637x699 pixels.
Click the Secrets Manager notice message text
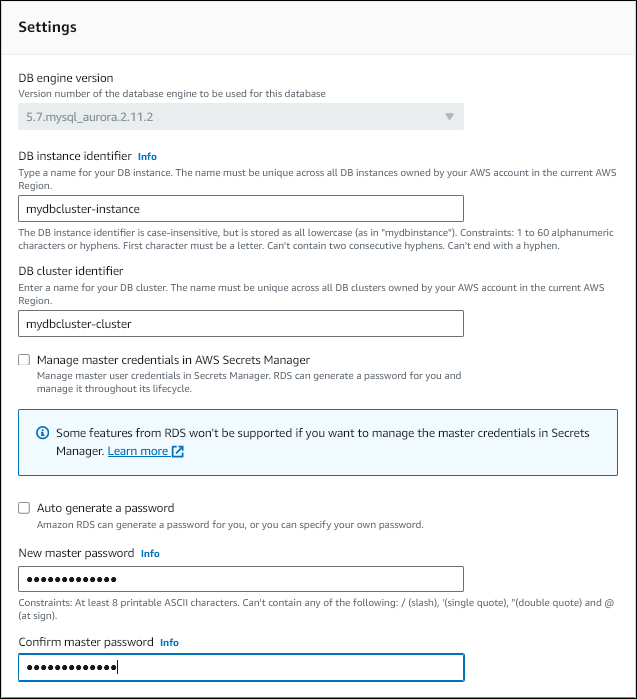[322, 433]
